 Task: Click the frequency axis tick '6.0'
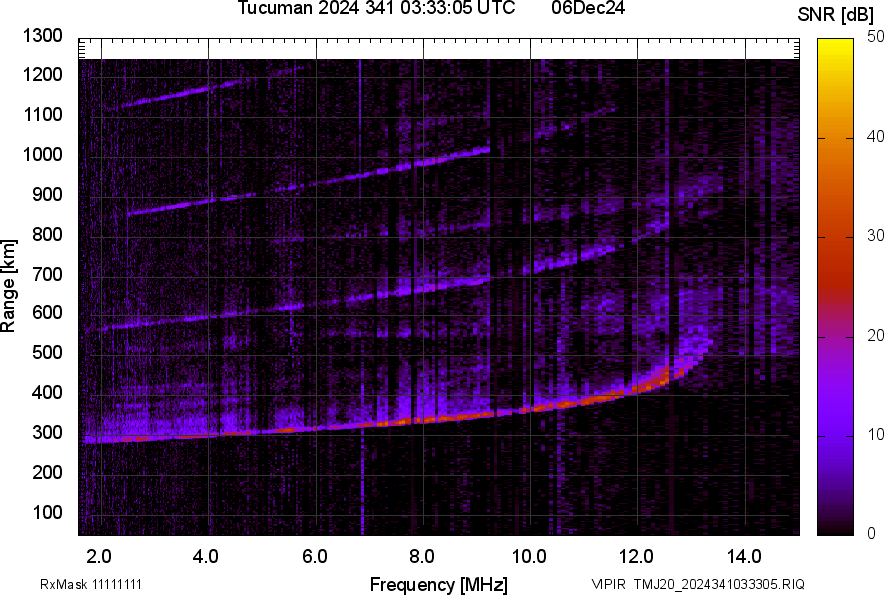click(315, 557)
